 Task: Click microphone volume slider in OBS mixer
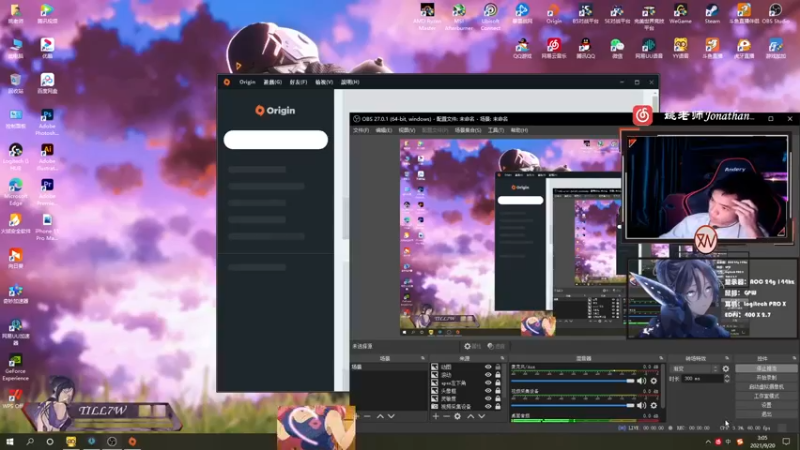click(572, 381)
